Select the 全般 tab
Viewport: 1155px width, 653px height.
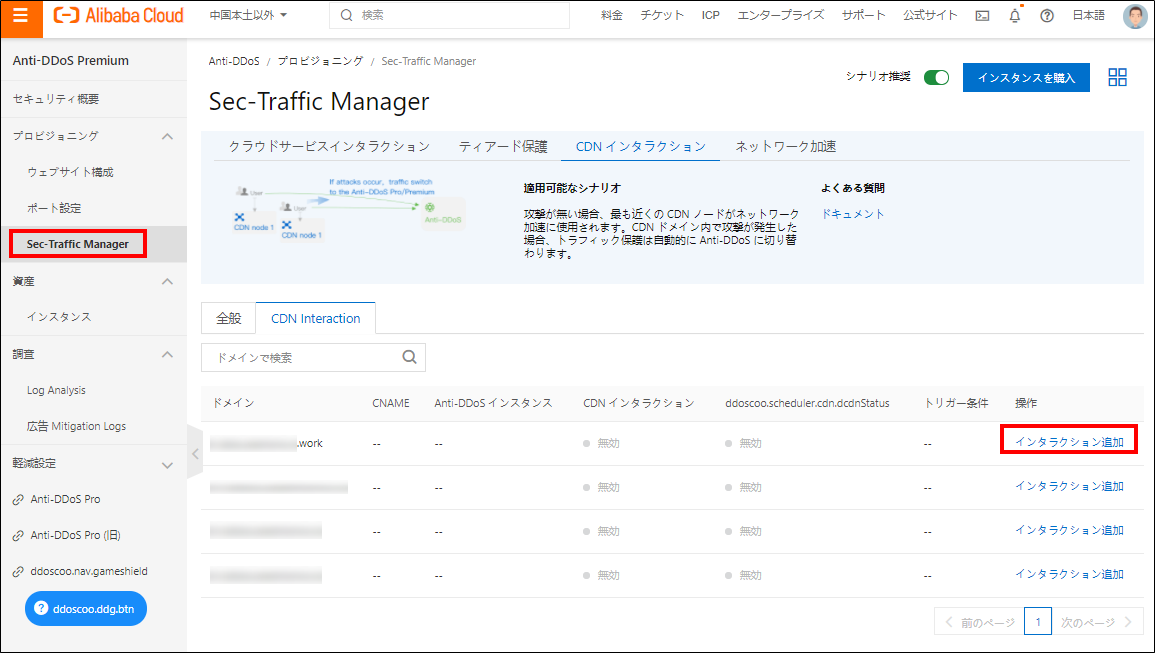229,318
